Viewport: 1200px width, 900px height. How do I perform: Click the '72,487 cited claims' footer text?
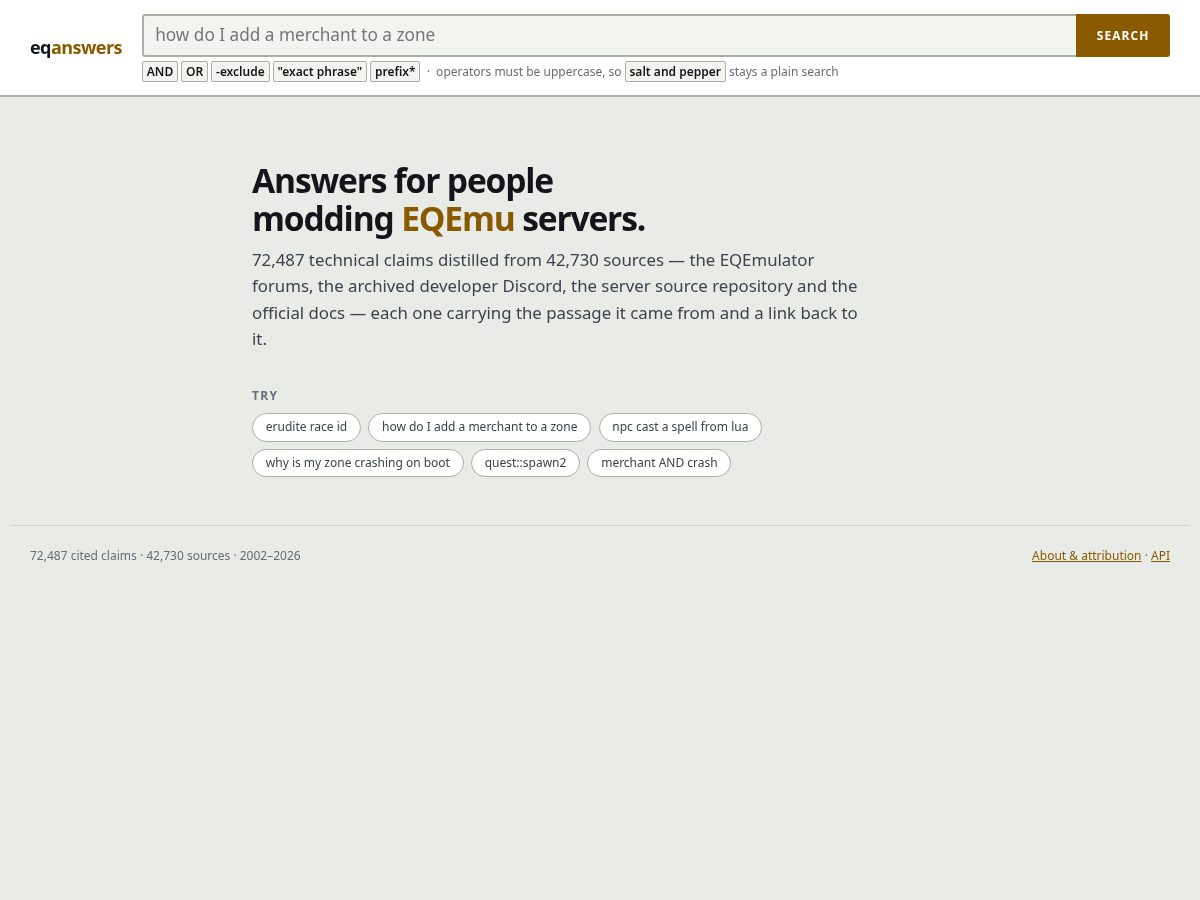[x=83, y=556]
